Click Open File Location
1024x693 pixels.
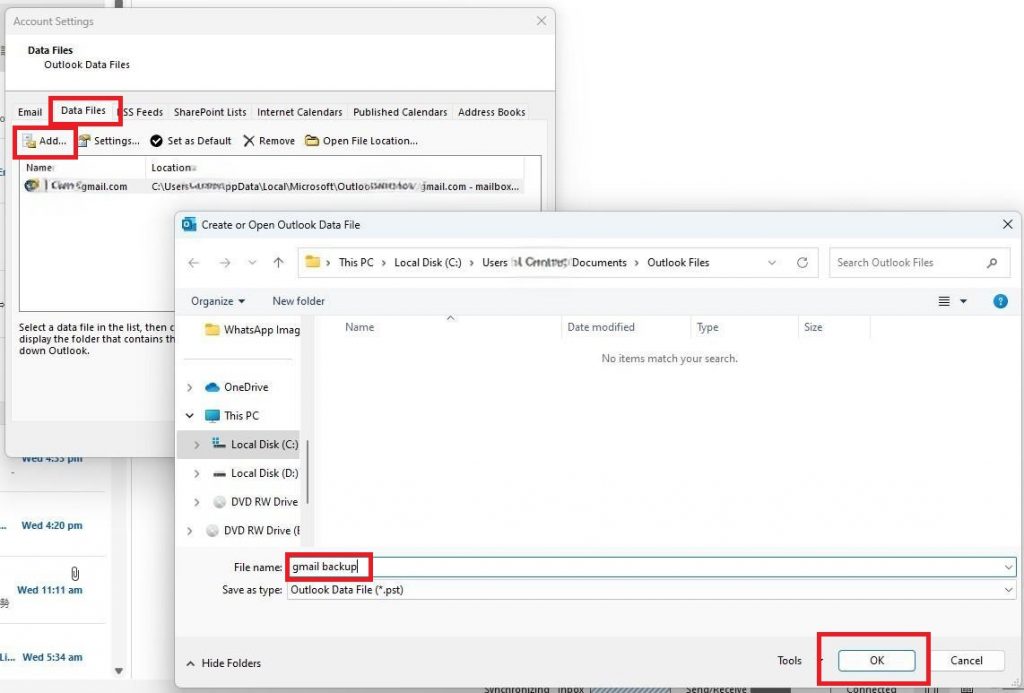point(362,140)
